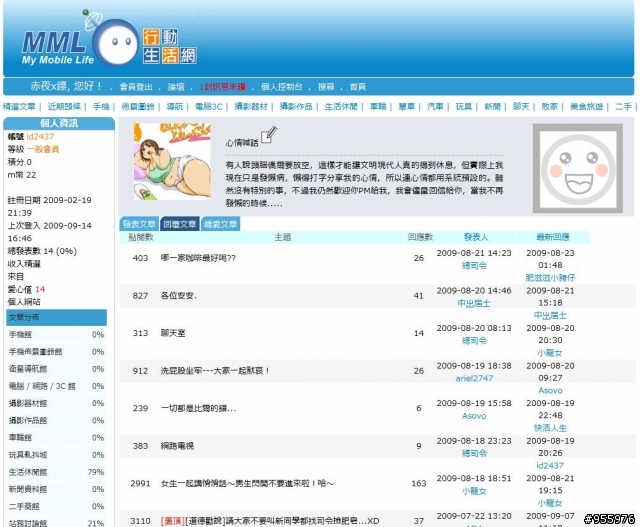
Task: Click 文章分佈 section header
Action: (x=56, y=317)
